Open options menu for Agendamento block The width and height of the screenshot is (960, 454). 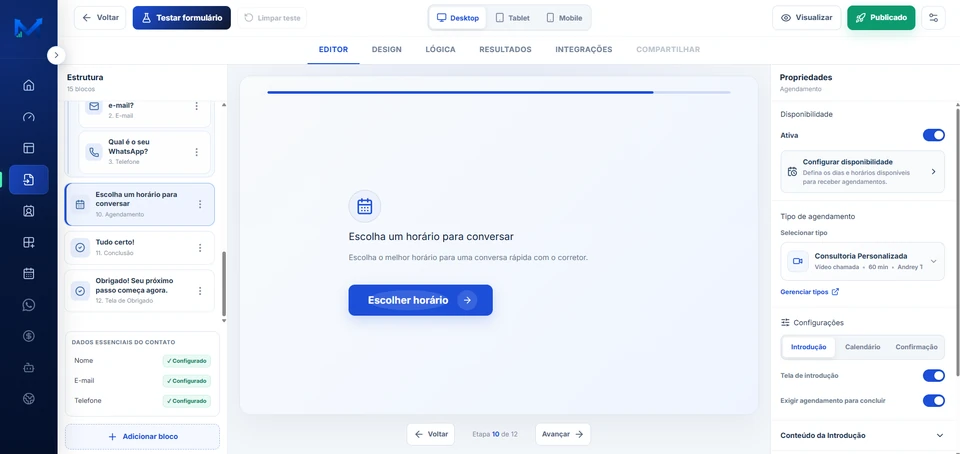click(x=200, y=204)
